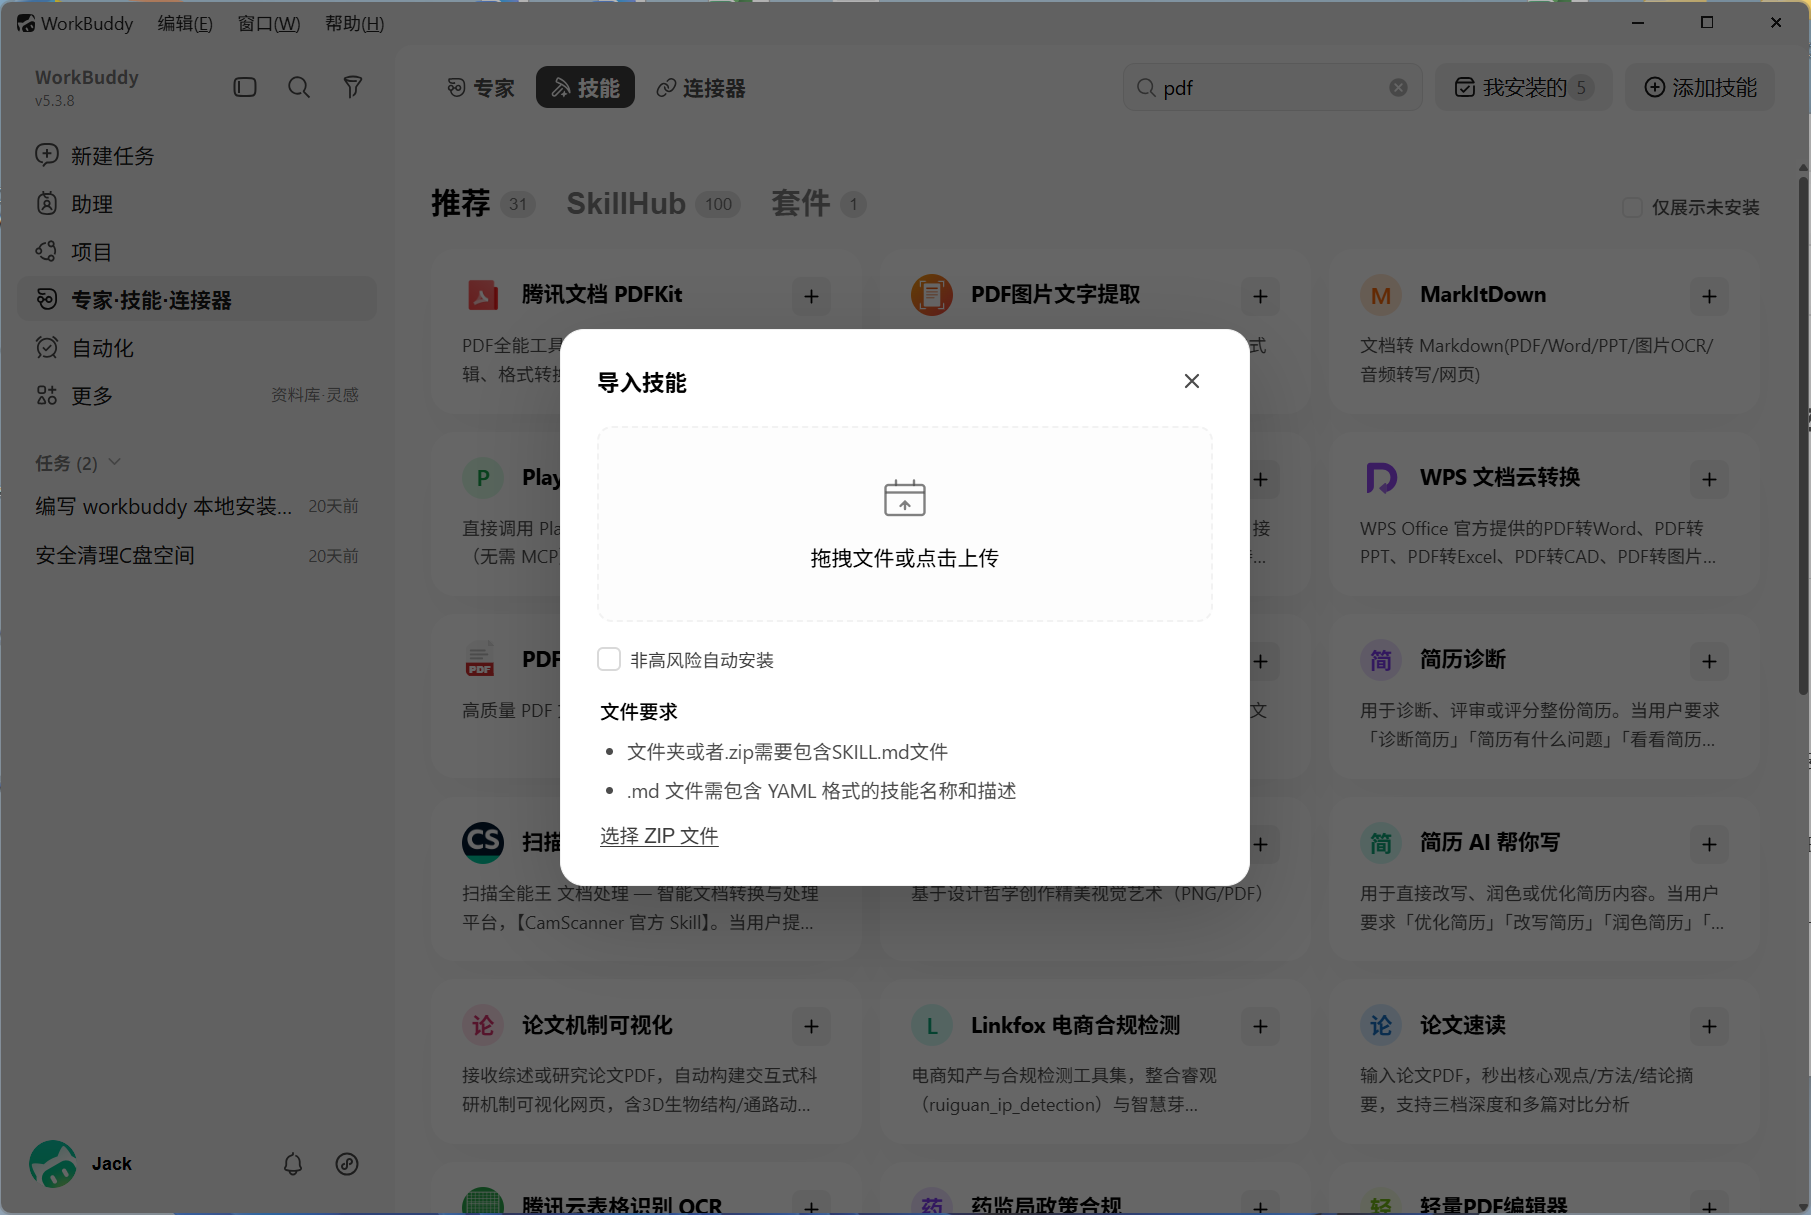Close the 导入技能 dialog
The image size is (1811, 1215).
coord(1191,381)
